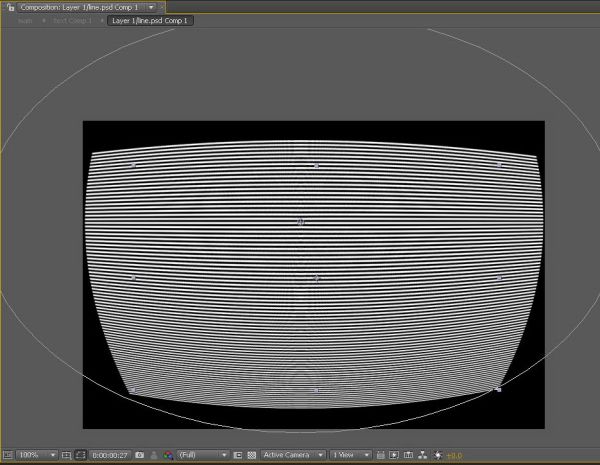Toggle Region of Interest icon
Screen dimensions: 600x465
pos(238,455)
